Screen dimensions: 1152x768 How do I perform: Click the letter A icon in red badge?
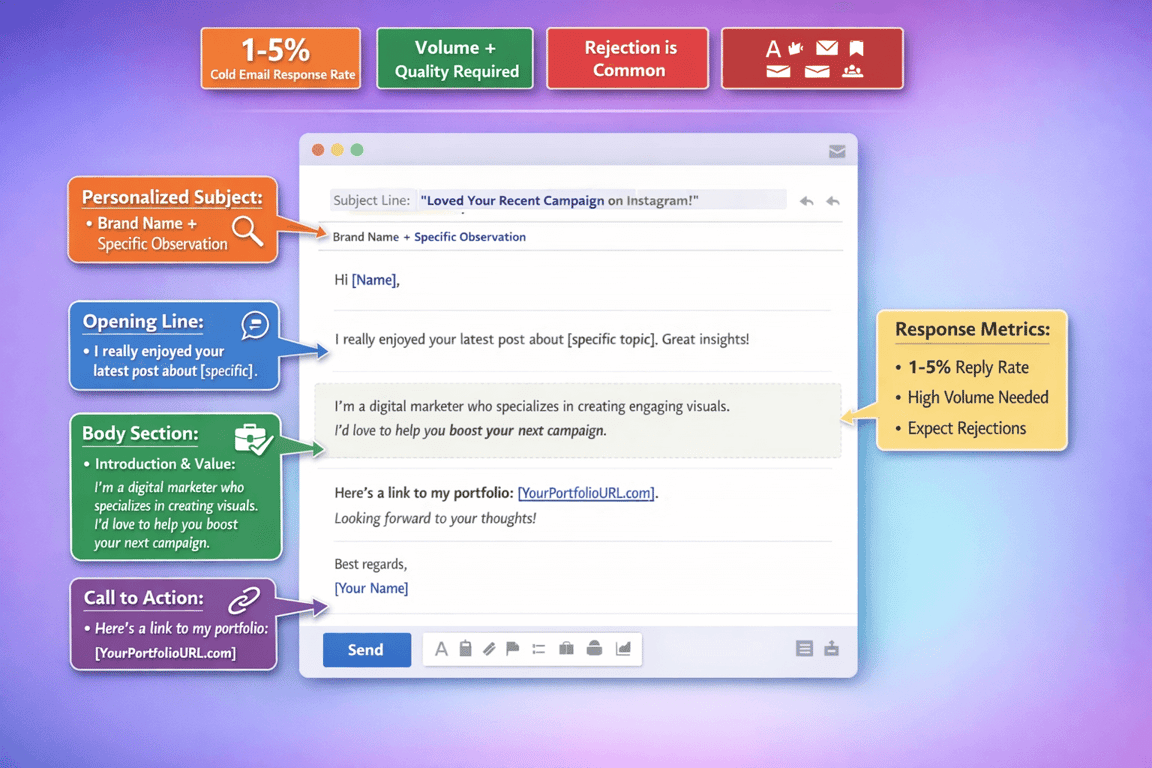(773, 49)
